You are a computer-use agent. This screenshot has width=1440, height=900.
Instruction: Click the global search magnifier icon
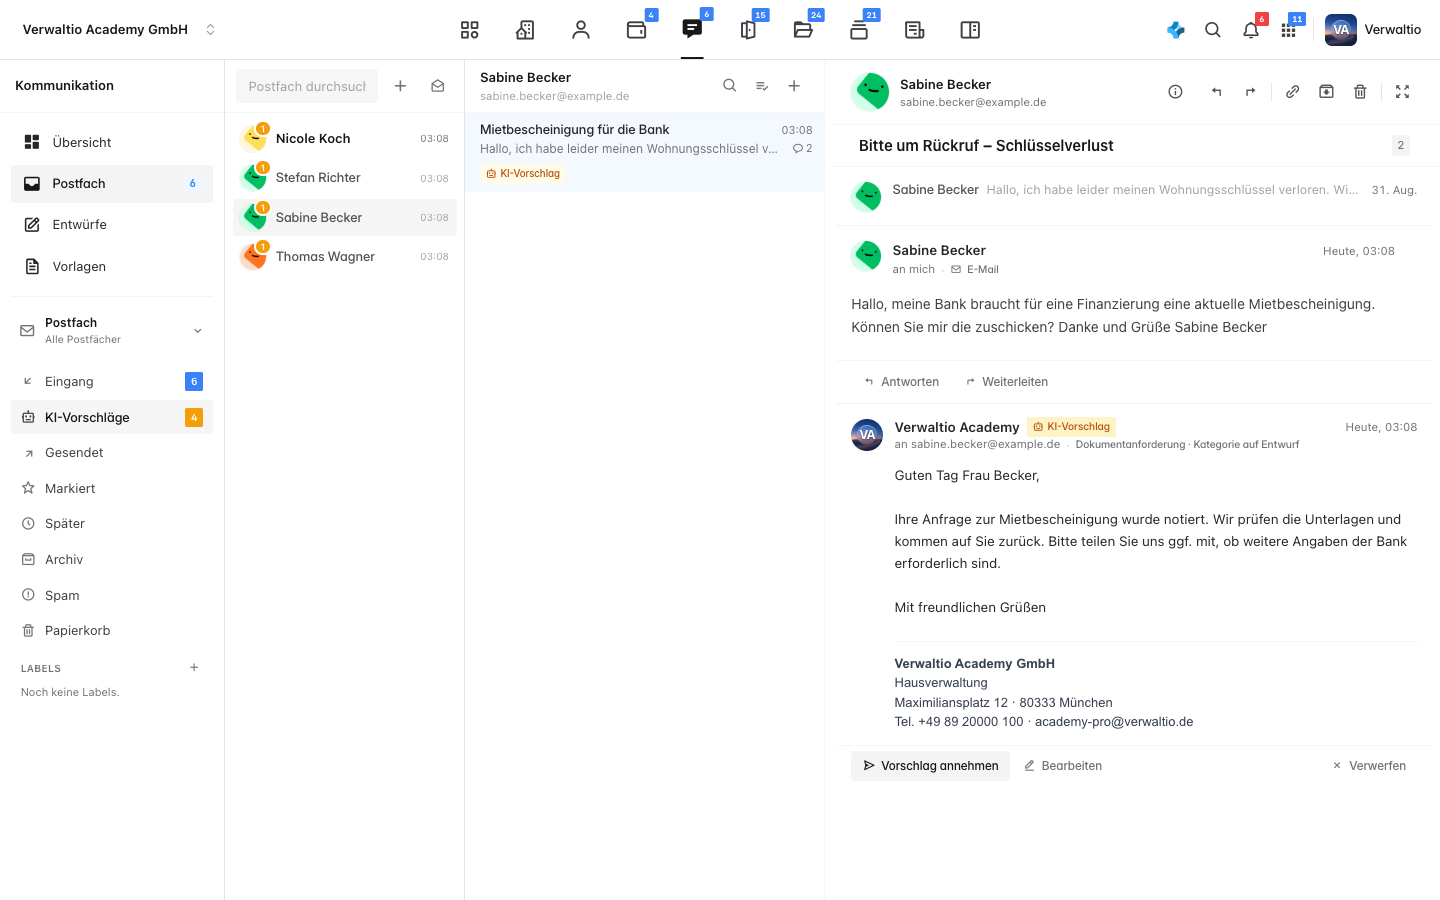pos(1213,30)
